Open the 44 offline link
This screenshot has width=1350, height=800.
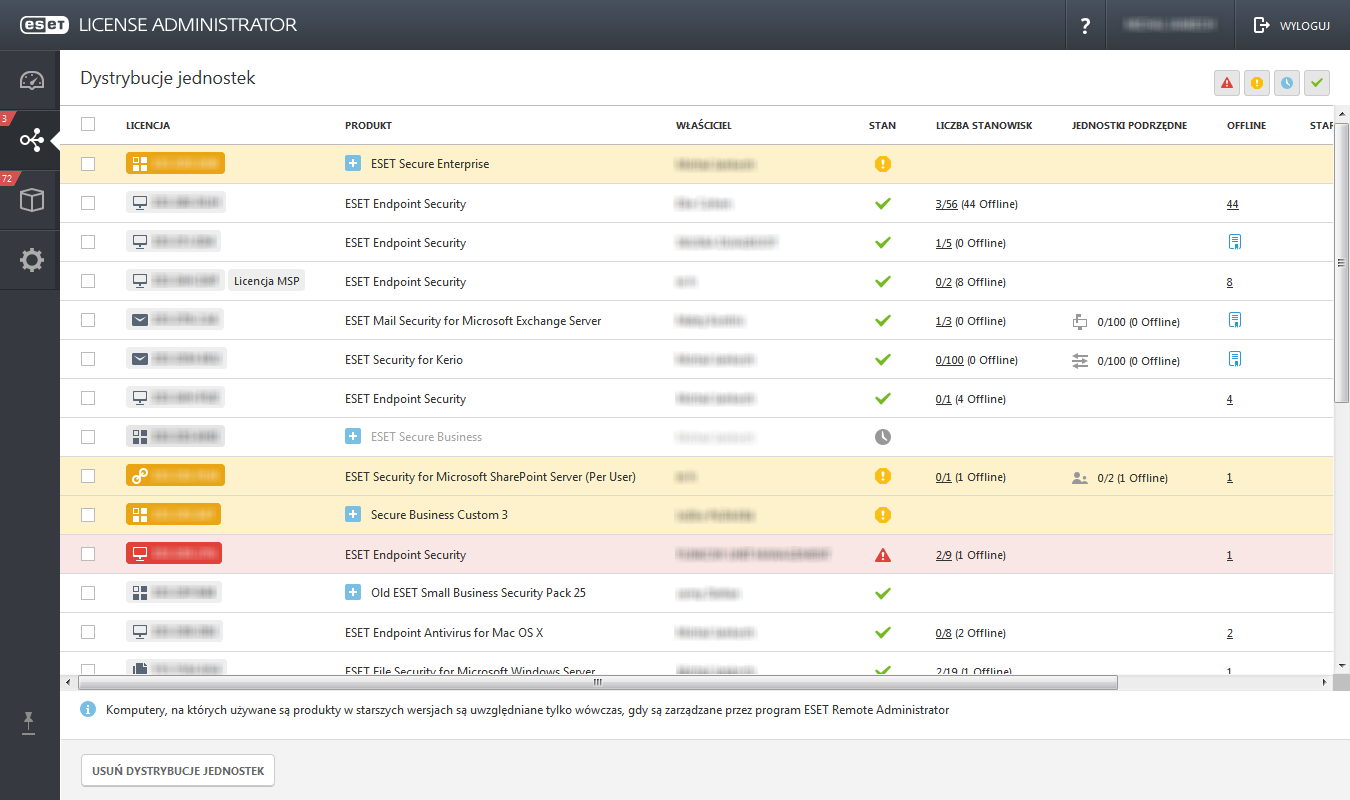click(1232, 204)
